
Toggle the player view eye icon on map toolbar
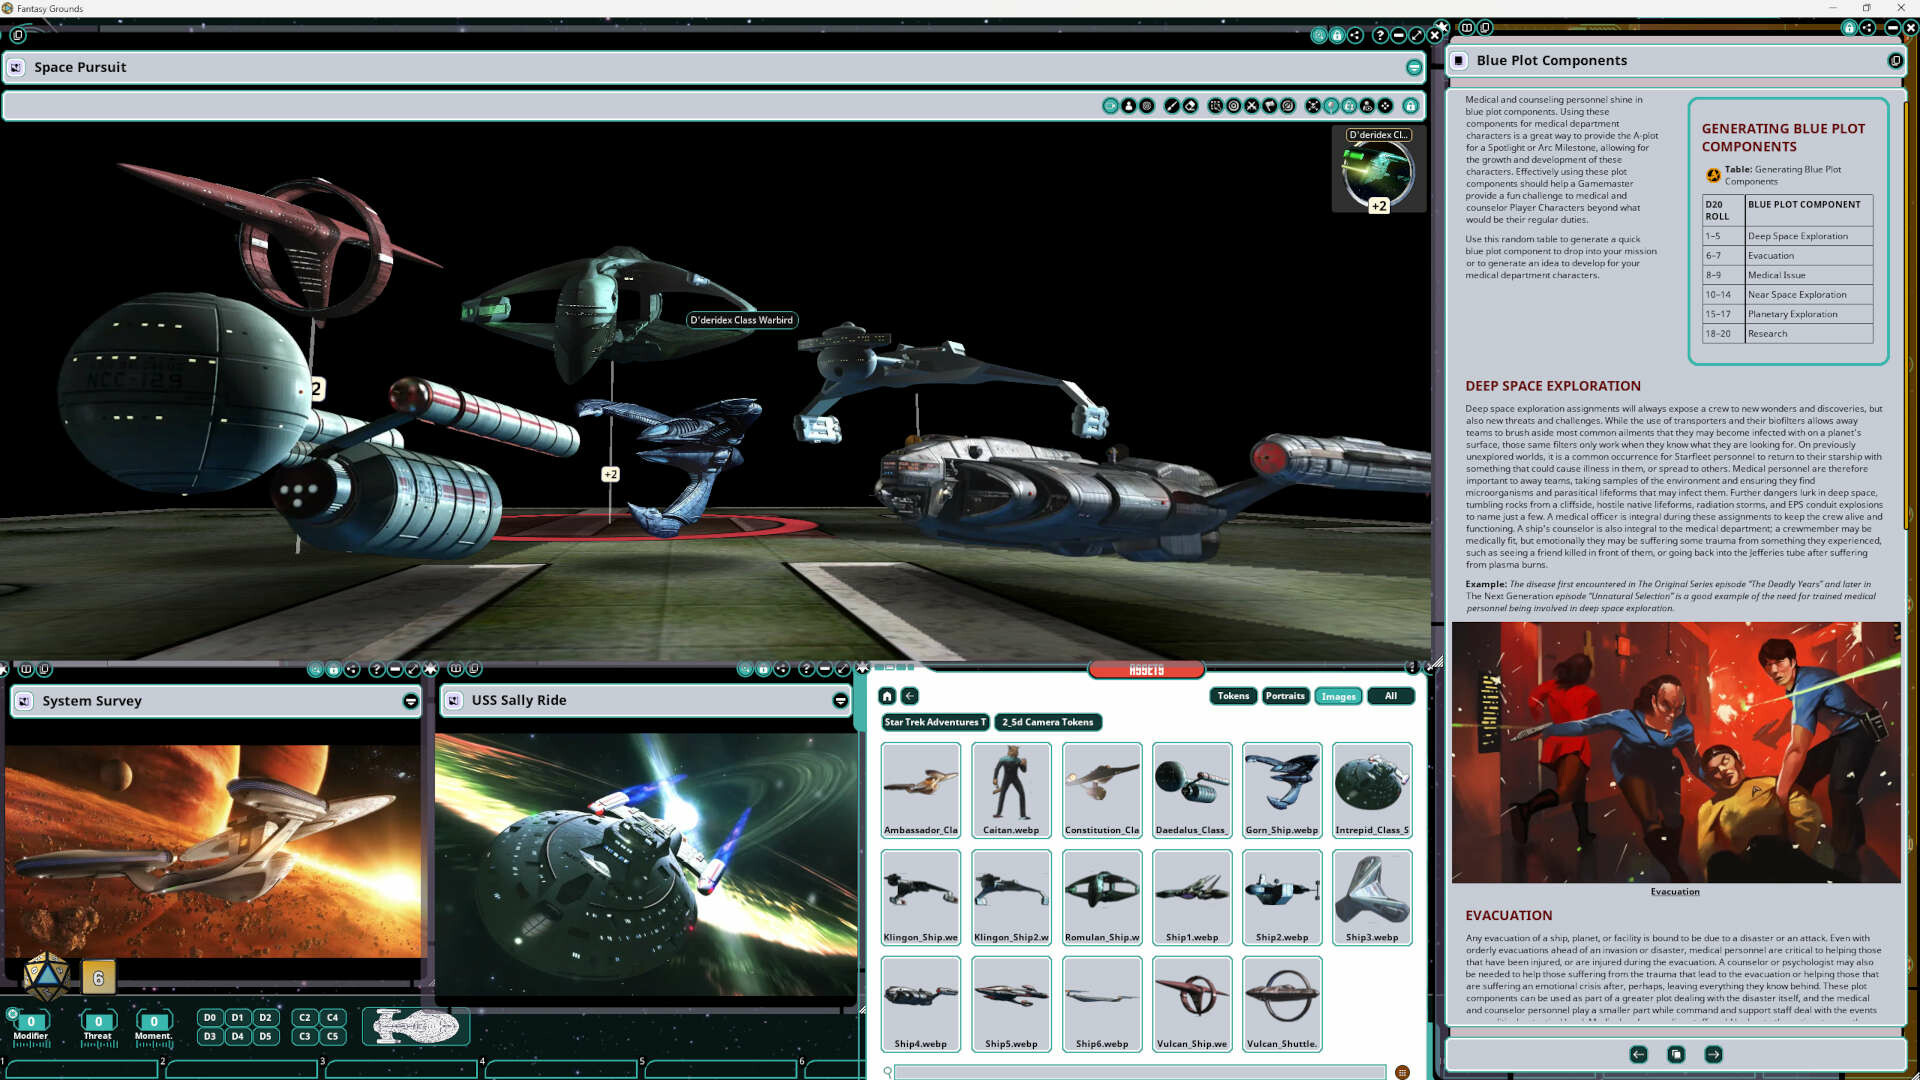pyautogui.click(x=1367, y=105)
